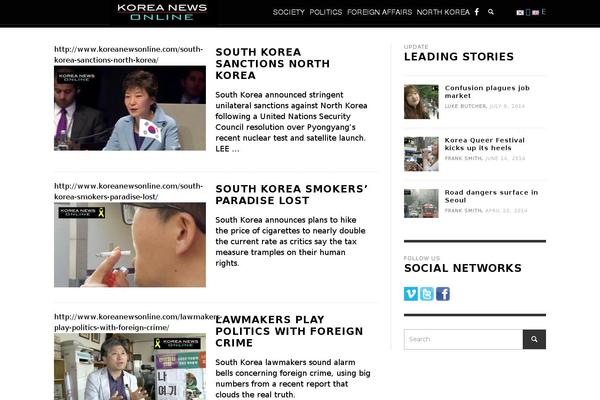Click the sidebar Search text field
This screenshot has height=400, width=600.
(x=463, y=339)
